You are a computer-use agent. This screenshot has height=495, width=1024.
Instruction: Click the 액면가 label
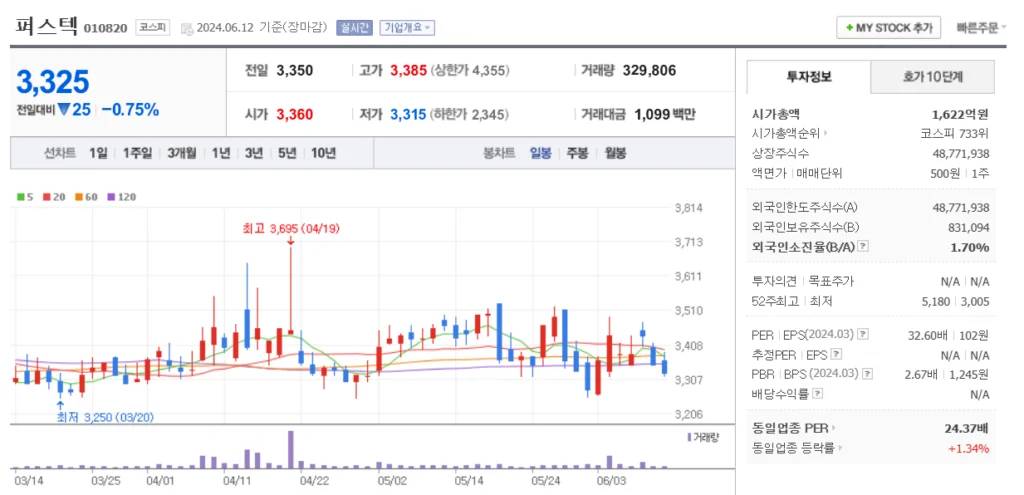[770, 174]
